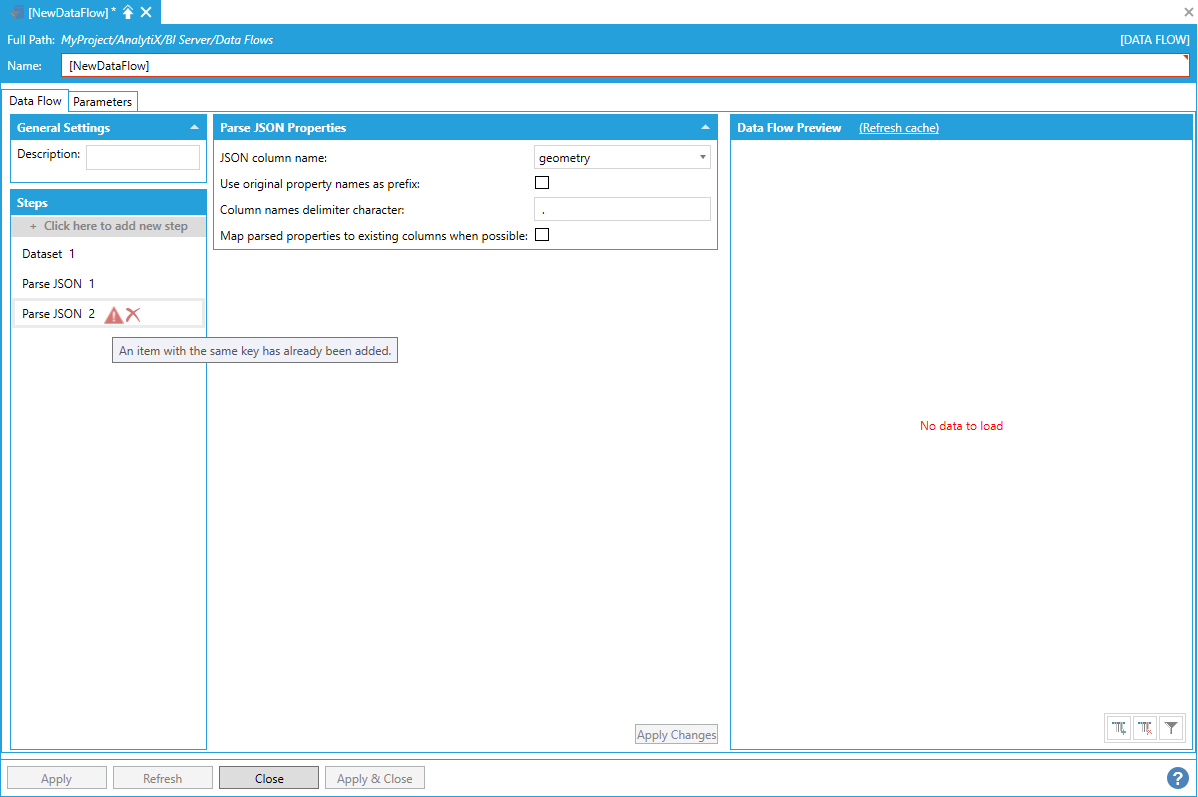
Task: Click the filter funnel icon in preview
Action: 1171,728
